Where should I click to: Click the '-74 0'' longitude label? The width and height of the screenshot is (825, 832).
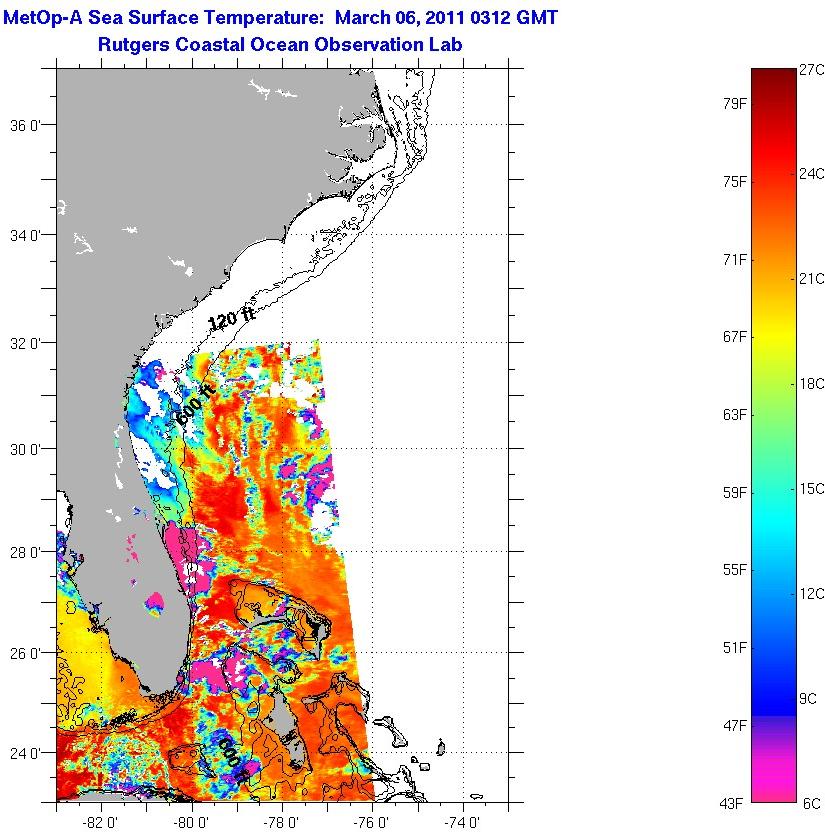(462, 823)
